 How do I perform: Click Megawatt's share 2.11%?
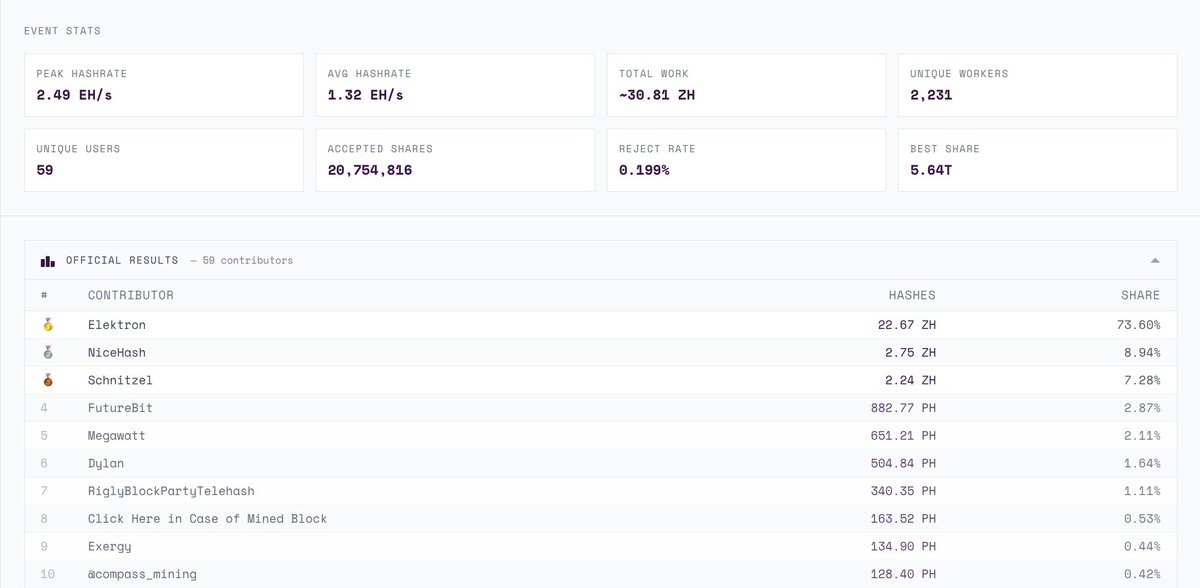coord(1143,436)
